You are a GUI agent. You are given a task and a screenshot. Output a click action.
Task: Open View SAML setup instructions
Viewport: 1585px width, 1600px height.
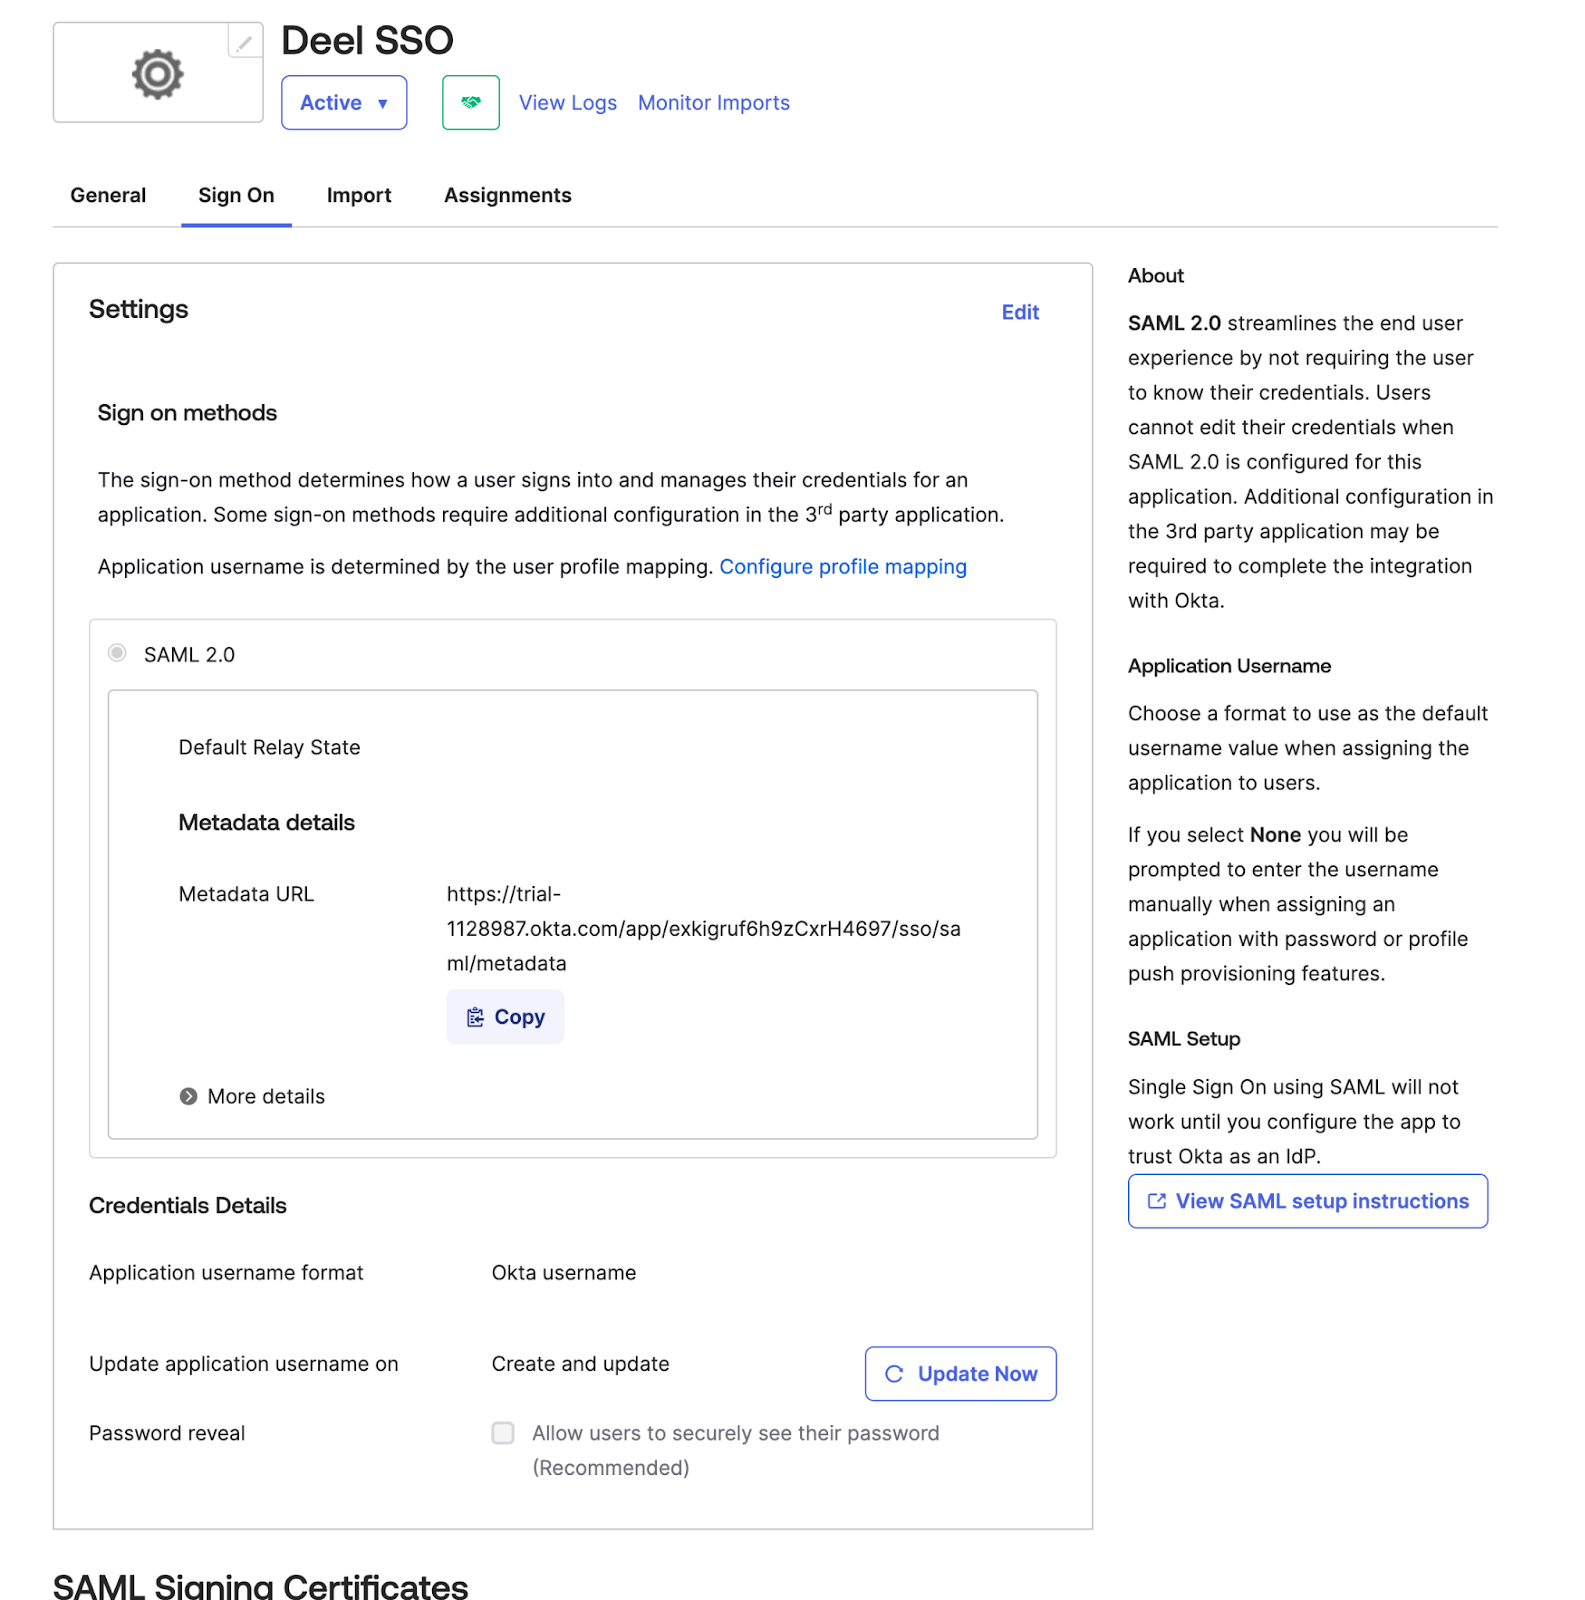coord(1308,1201)
